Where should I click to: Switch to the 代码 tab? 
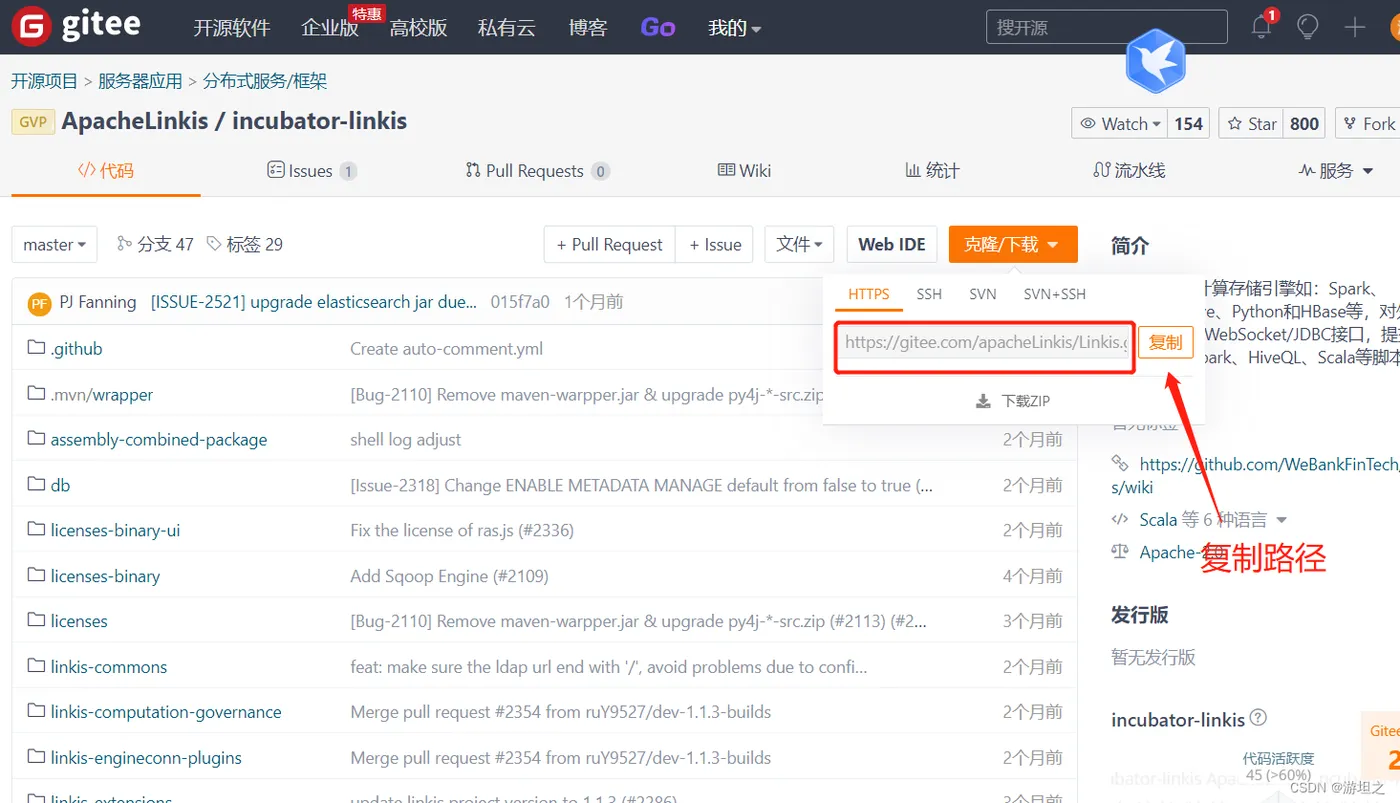(x=106, y=171)
